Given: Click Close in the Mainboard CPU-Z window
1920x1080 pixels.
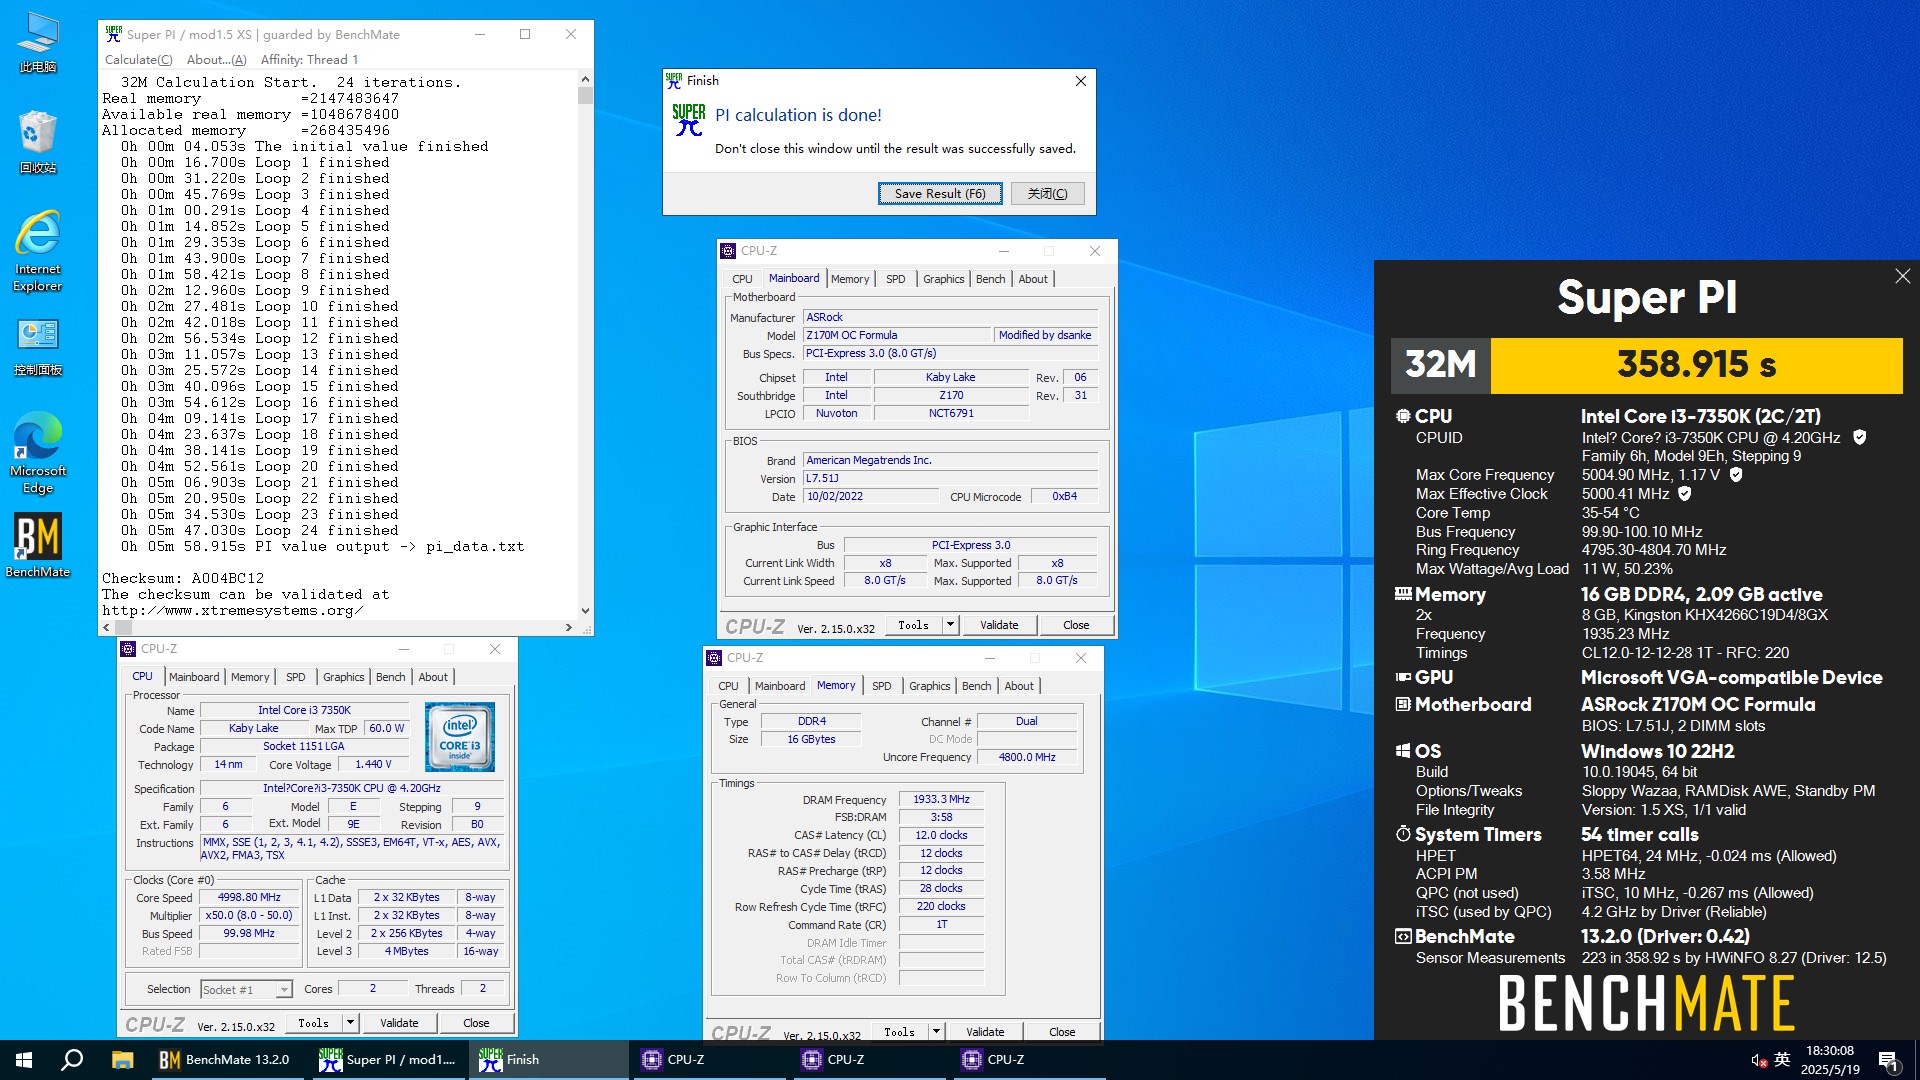Looking at the screenshot, I should click(x=1076, y=625).
